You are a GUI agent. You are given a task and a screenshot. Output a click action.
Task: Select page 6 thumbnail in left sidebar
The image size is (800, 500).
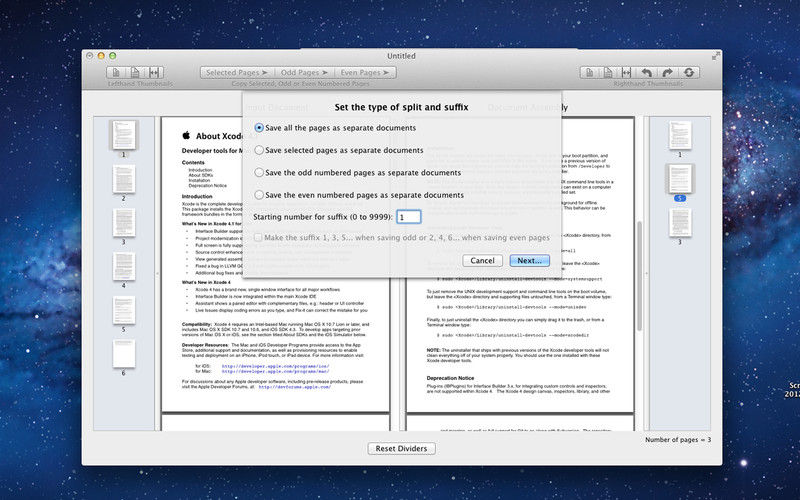pyautogui.click(x=123, y=354)
